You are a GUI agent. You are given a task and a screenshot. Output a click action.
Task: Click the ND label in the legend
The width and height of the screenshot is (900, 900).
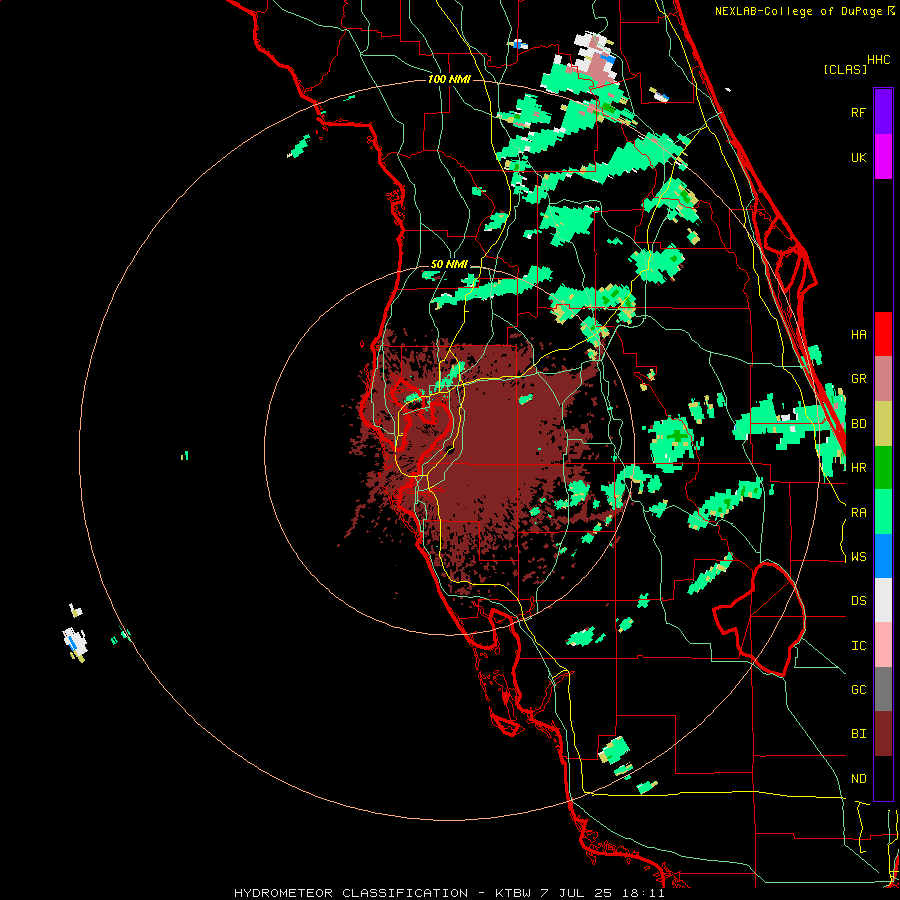858,779
